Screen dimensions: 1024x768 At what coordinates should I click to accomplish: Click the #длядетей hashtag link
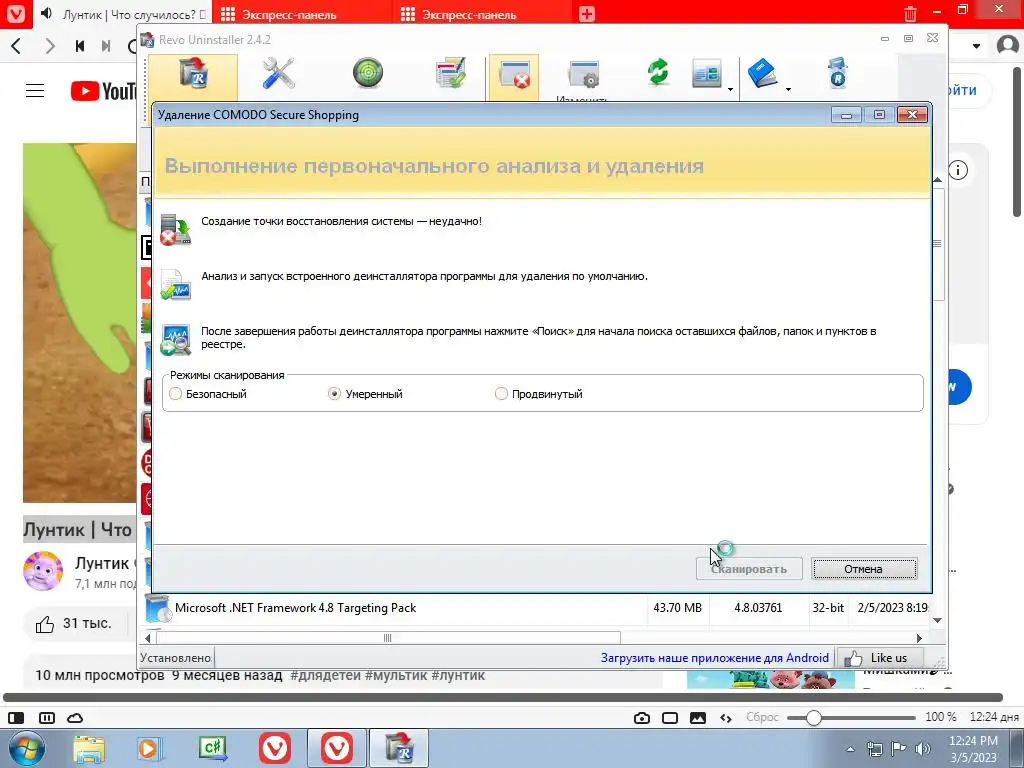325,675
